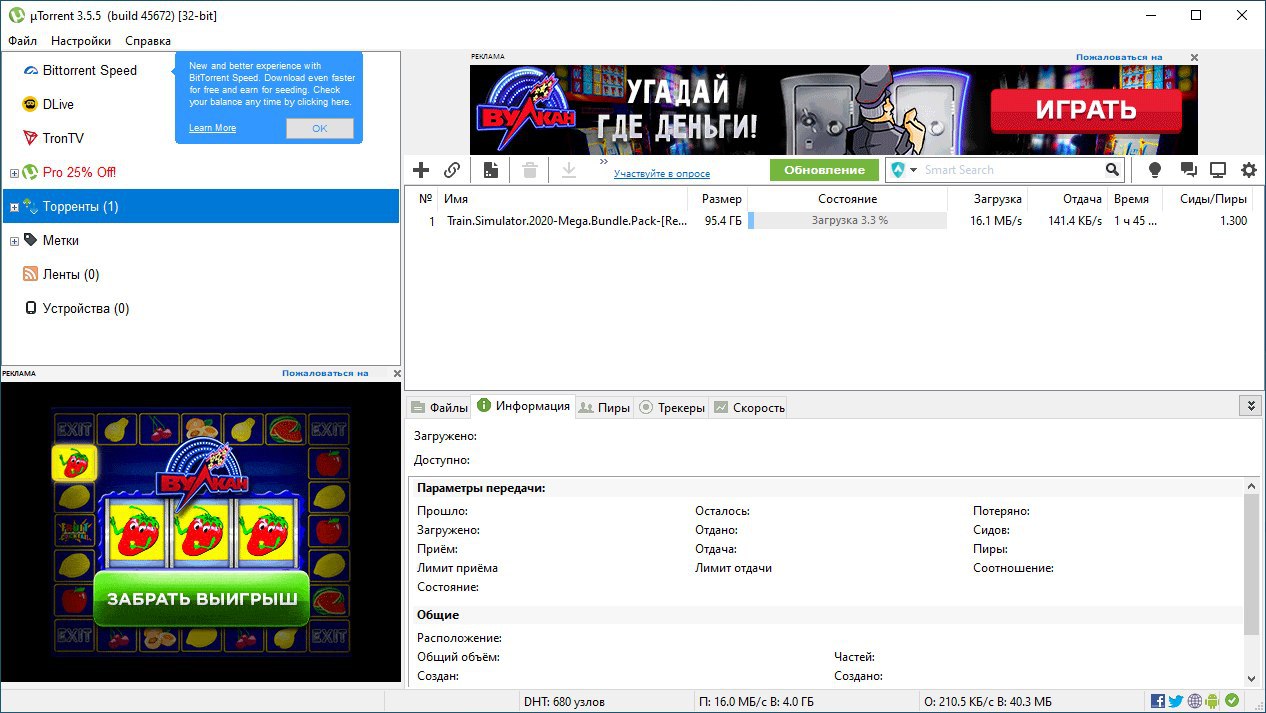Click the green Обновление button

point(824,170)
